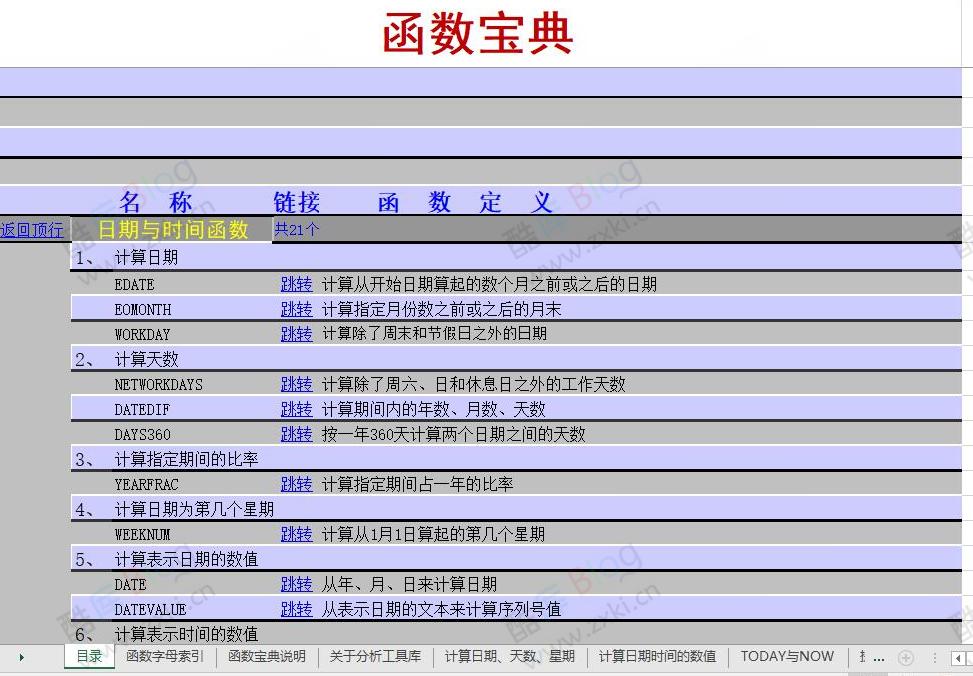
Task: Click the 跳转 link for DATEDIF
Action: pos(295,409)
